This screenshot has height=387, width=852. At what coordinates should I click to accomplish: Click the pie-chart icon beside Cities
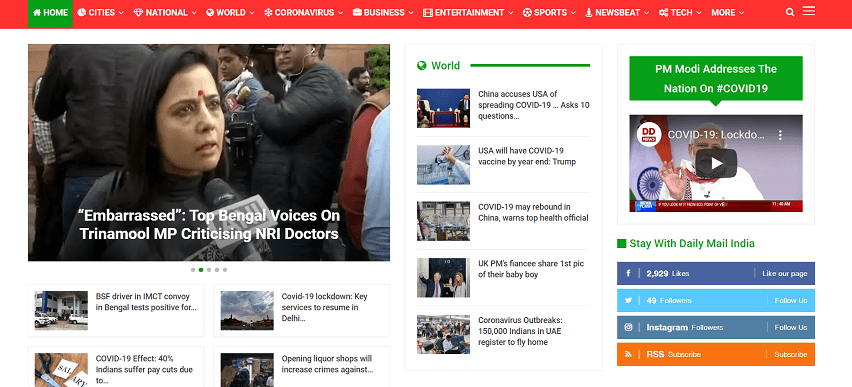coord(82,13)
